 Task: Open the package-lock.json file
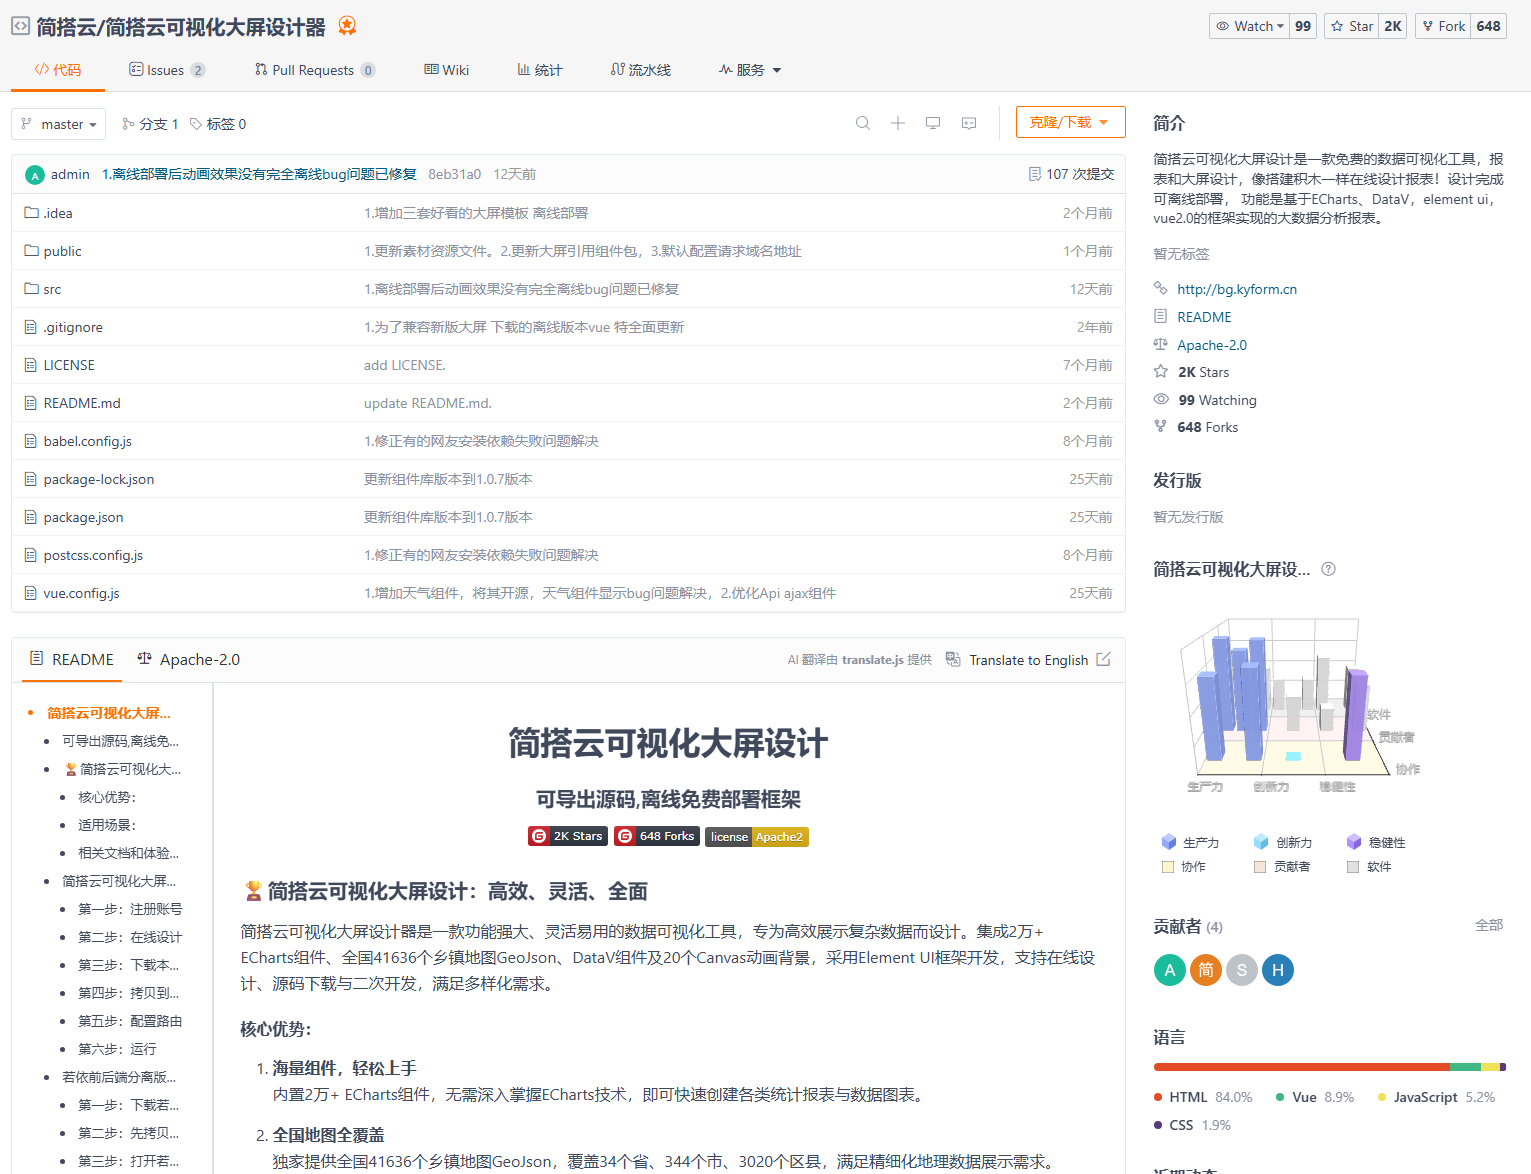coord(99,479)
